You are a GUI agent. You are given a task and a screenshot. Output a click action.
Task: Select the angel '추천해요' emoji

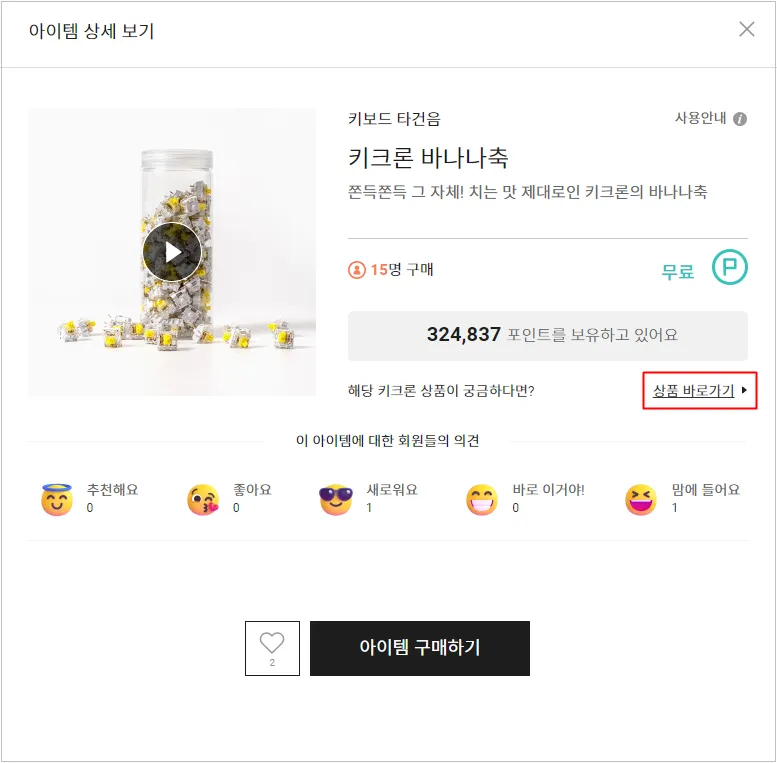[x=57, y=499]
